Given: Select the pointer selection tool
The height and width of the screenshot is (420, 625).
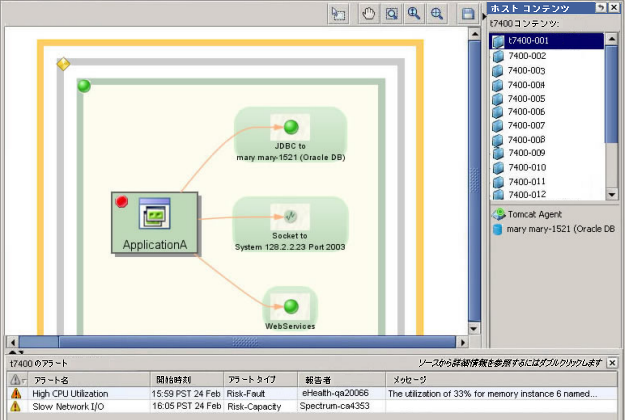Looking at the screenshot, I should tap(338, 14).
